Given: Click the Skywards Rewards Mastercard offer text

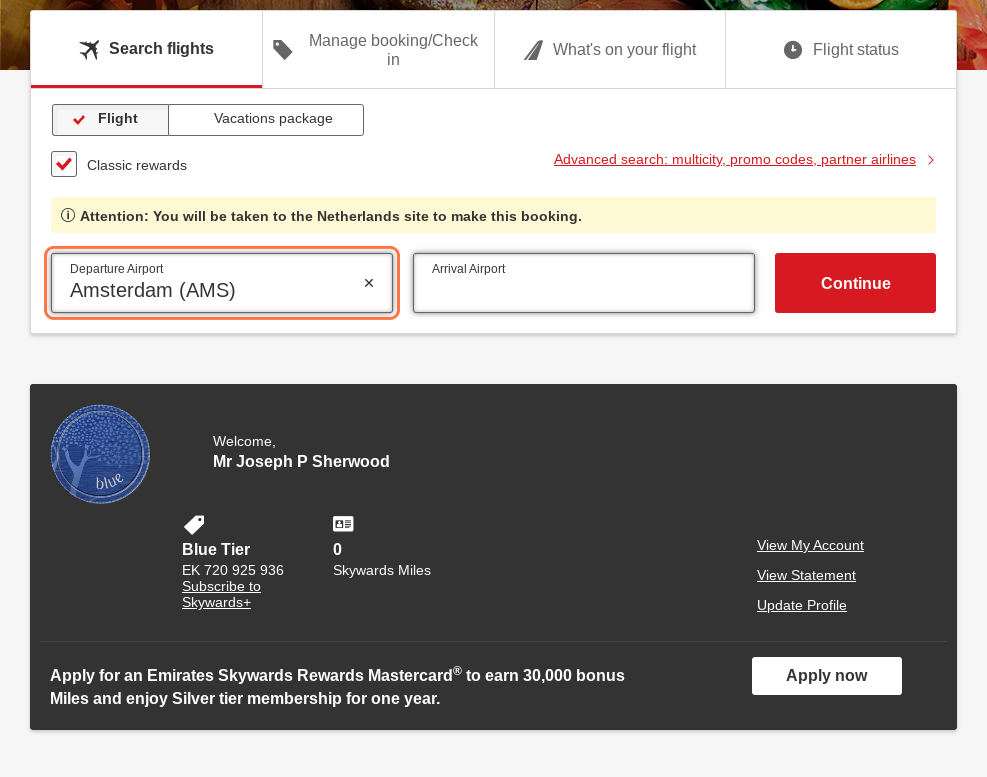Looking at the screenshot, I should [x=337, y=687].
